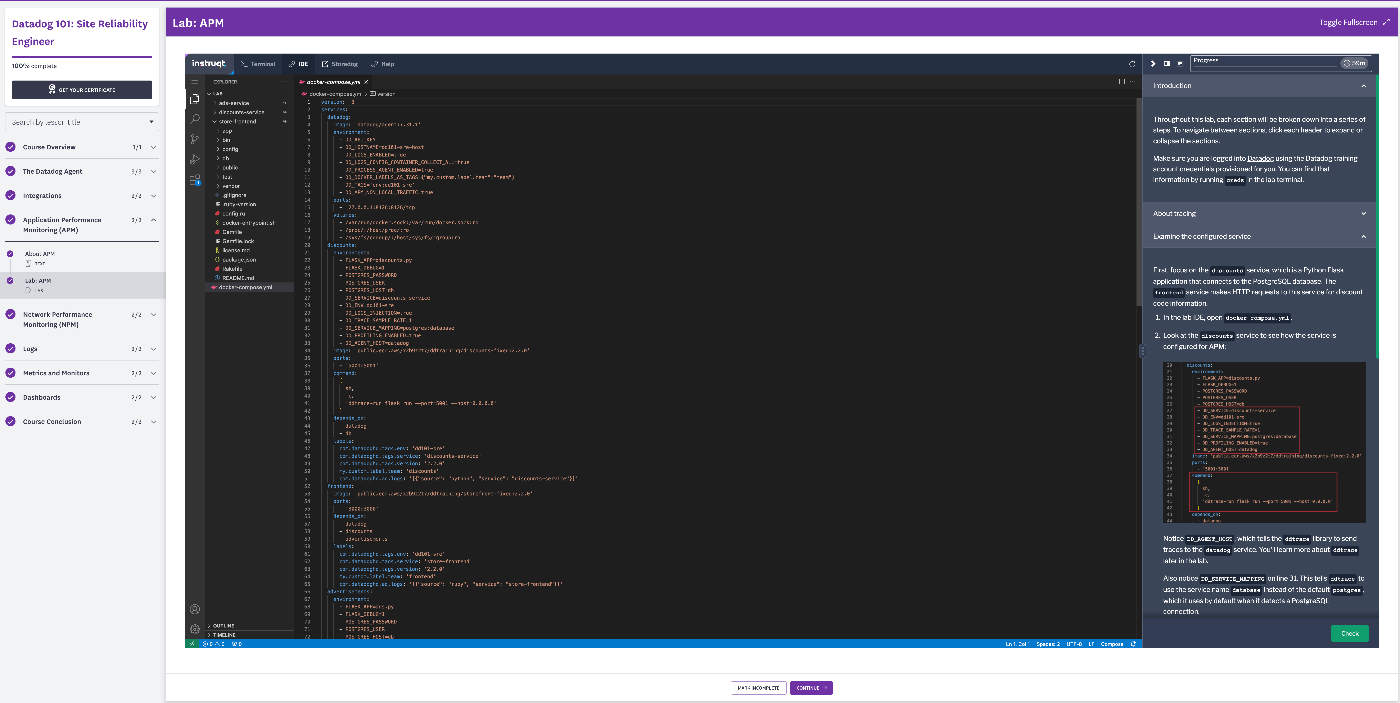1400x703 pixels.
Task: Click the notification bell in status bar
Action: pos(1132,643)
